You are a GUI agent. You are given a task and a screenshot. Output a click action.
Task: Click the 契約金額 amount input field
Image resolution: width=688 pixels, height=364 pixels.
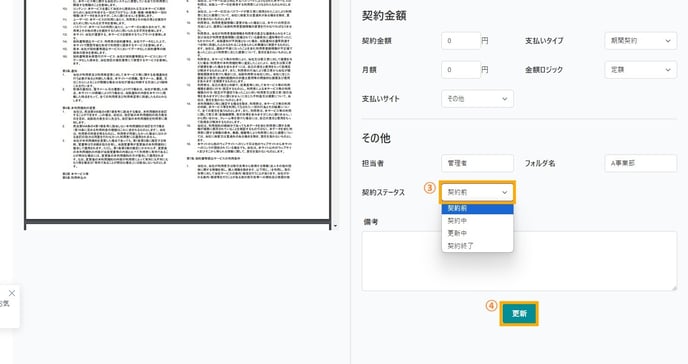tap(461, 41)
